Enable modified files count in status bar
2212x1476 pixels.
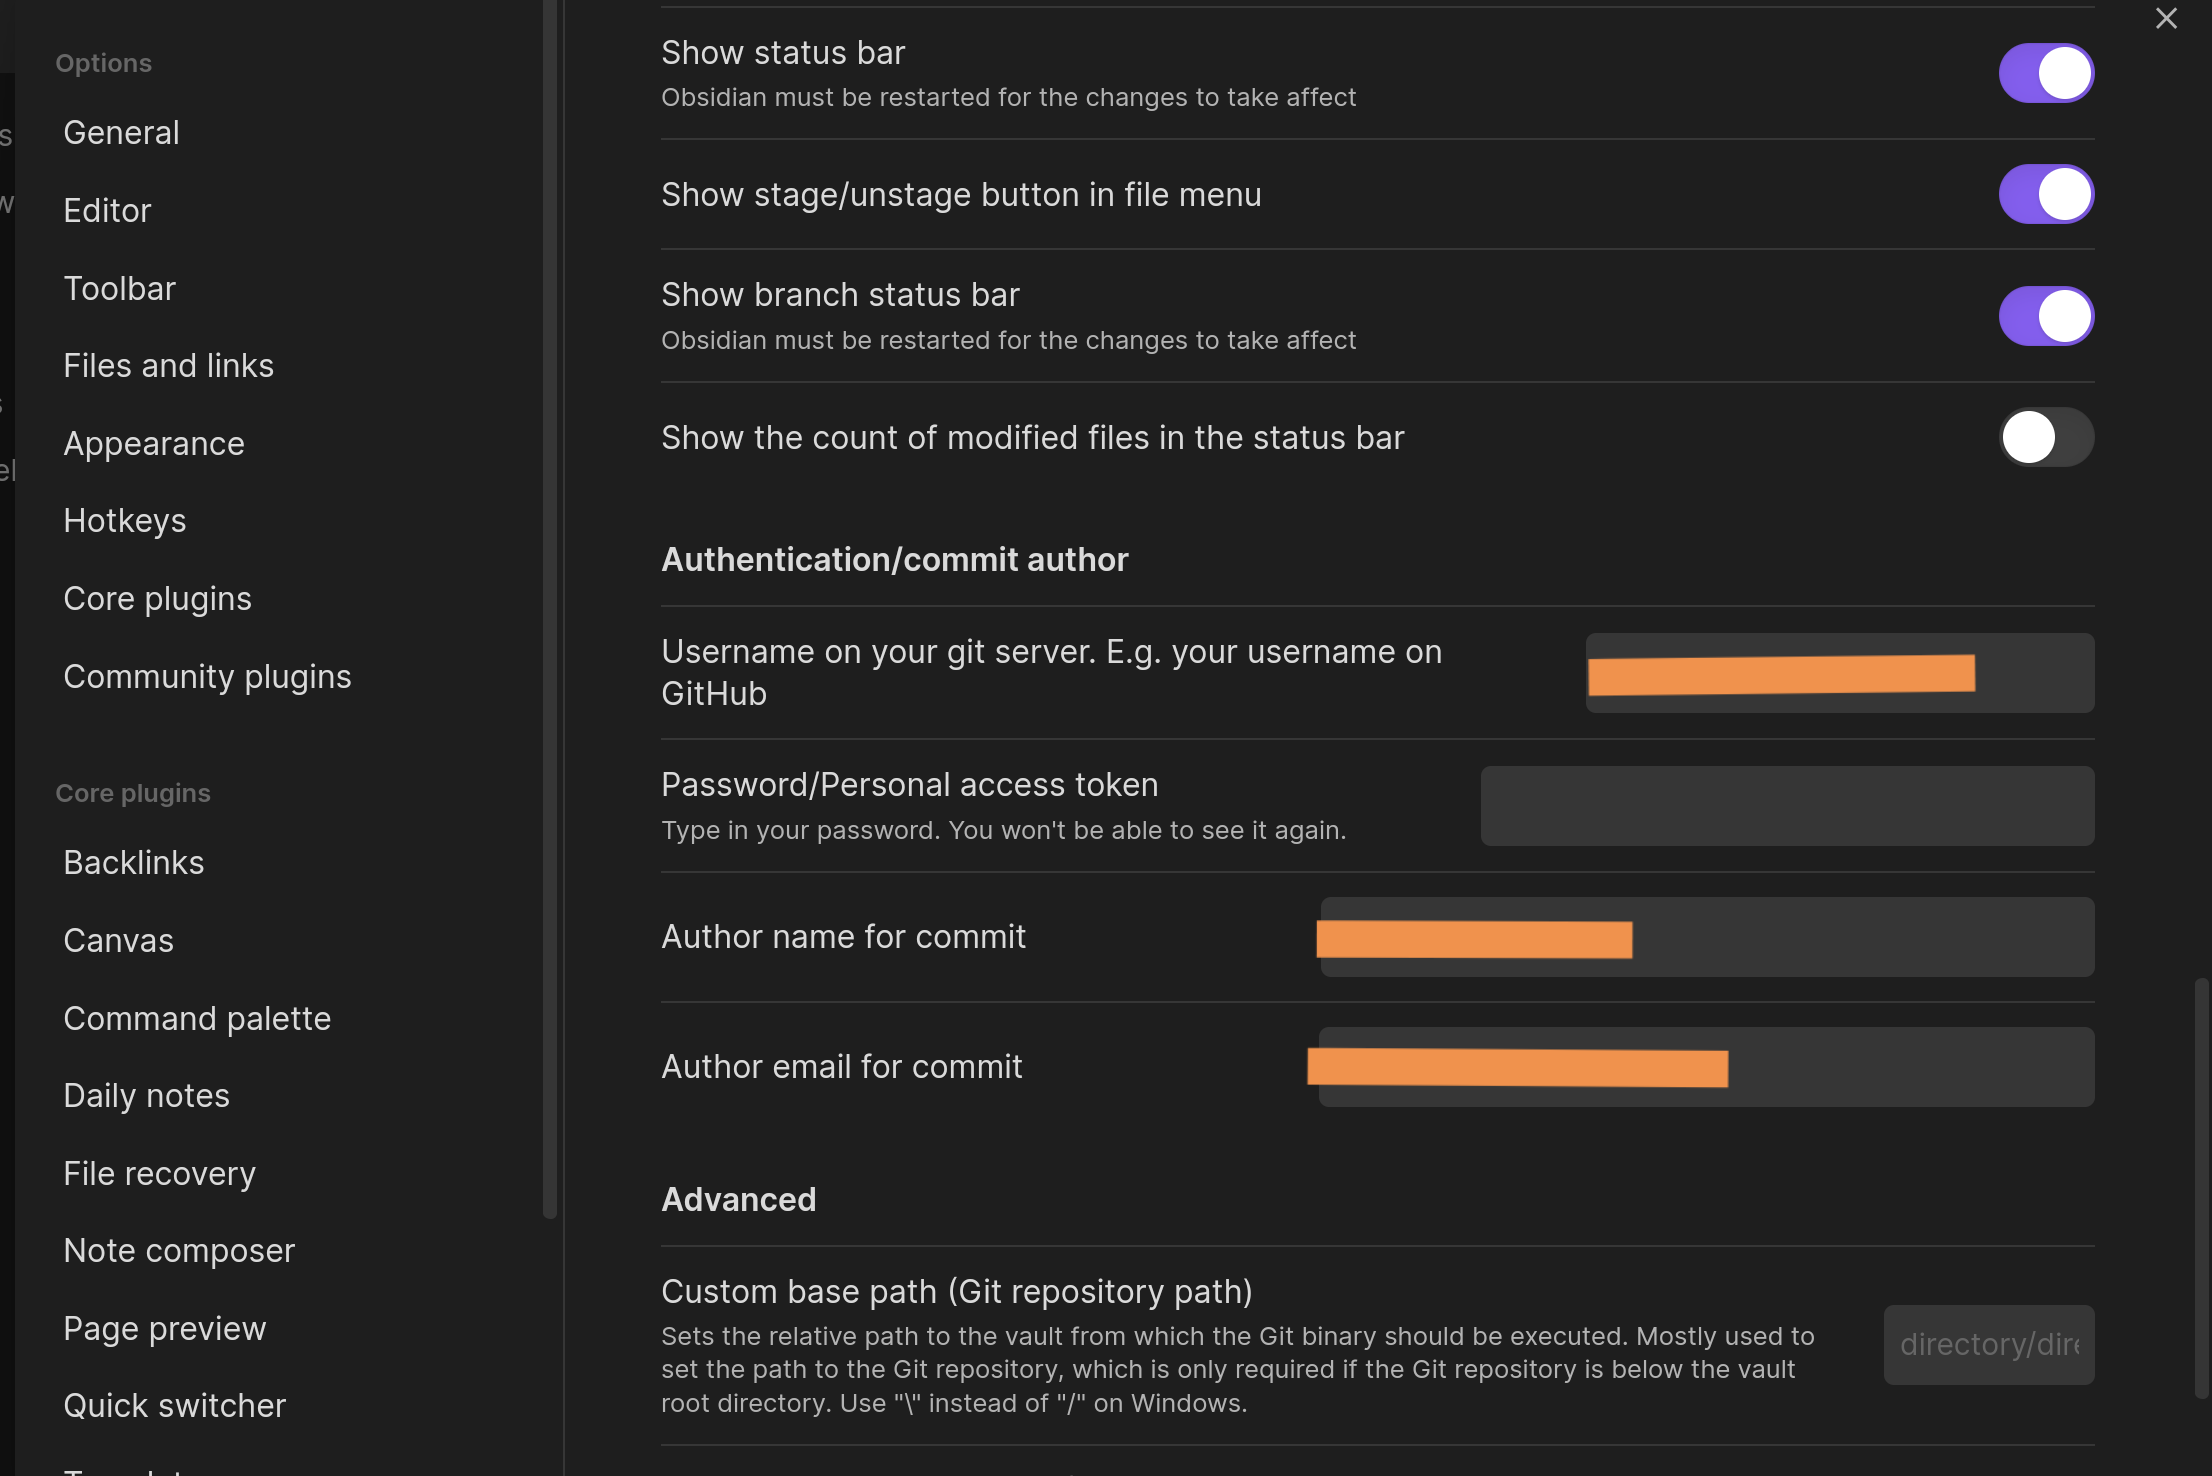[2046, 437]
